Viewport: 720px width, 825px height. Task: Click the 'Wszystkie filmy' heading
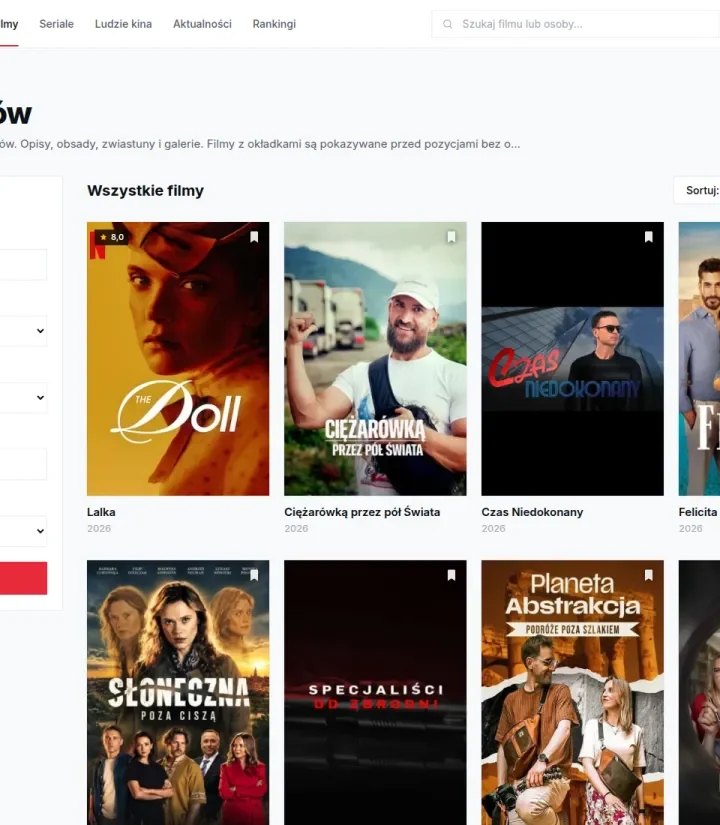click(x=145, y=190)
